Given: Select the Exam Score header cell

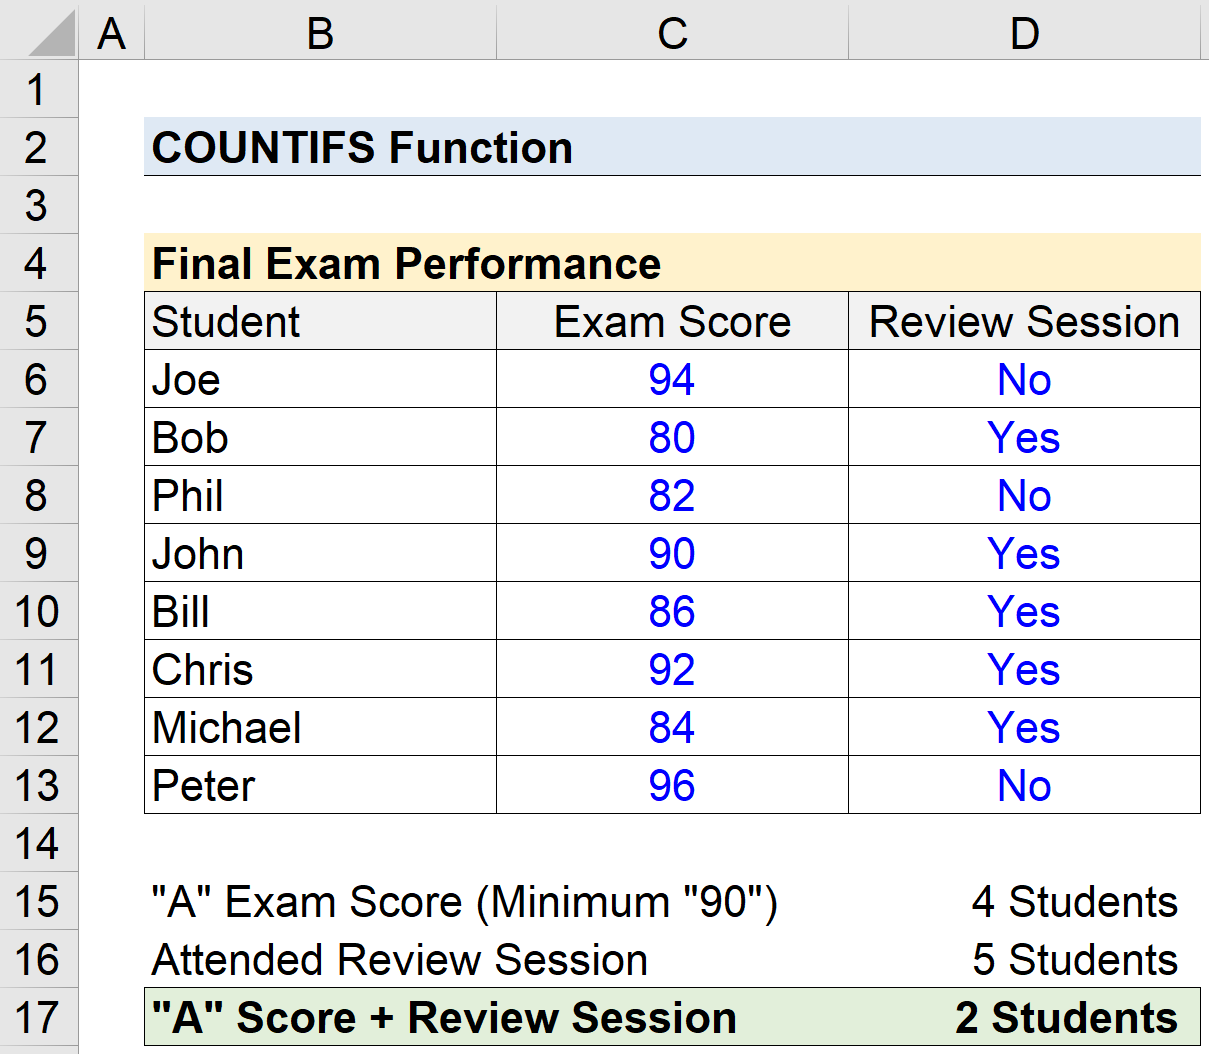Looking at the screenshot, I should coord(672,321).
